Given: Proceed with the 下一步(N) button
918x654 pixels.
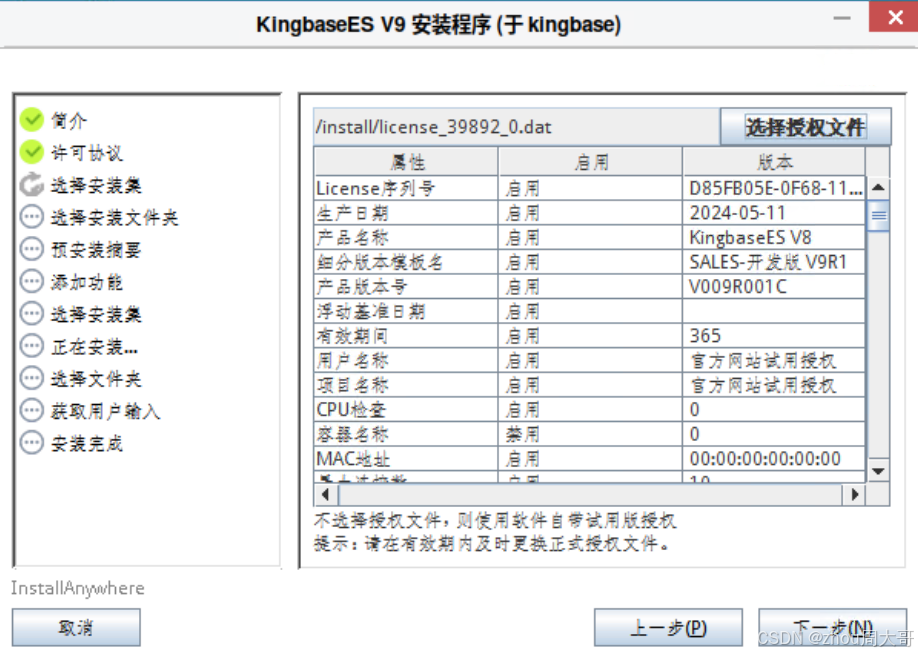Looking at the screenshot, I should coord(832,627).
